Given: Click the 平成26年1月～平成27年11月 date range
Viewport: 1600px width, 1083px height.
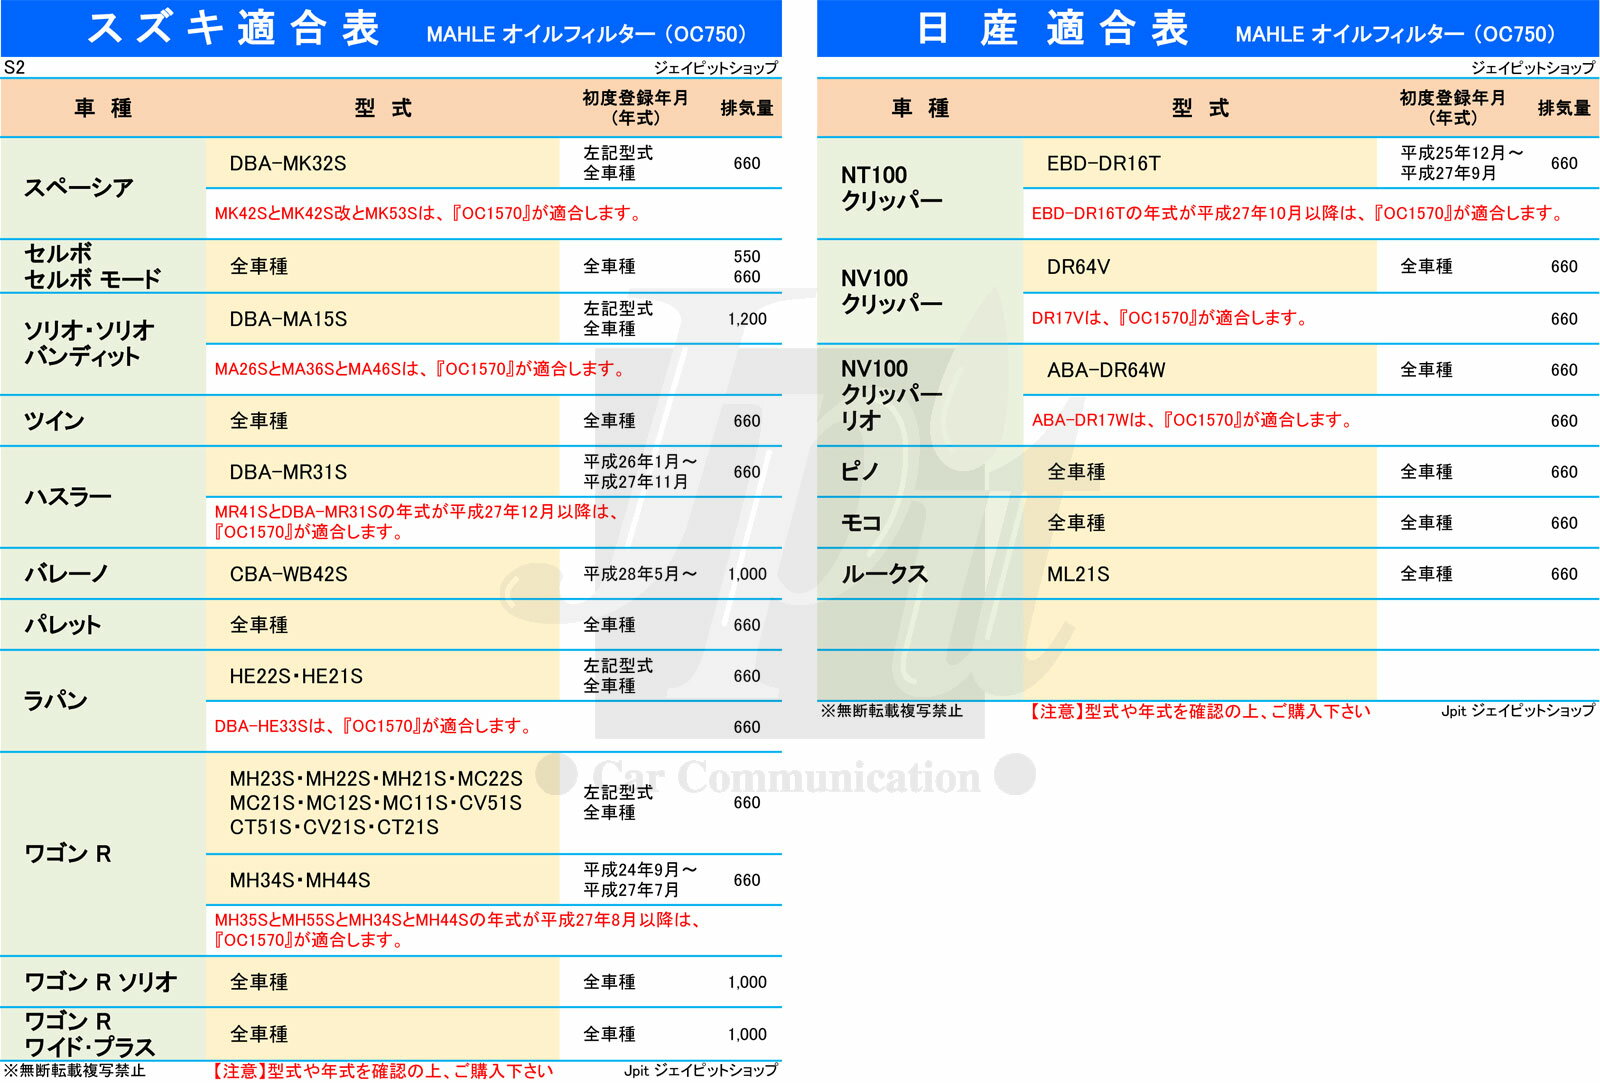Looking at the screenshot, I should tap(640, 472).
